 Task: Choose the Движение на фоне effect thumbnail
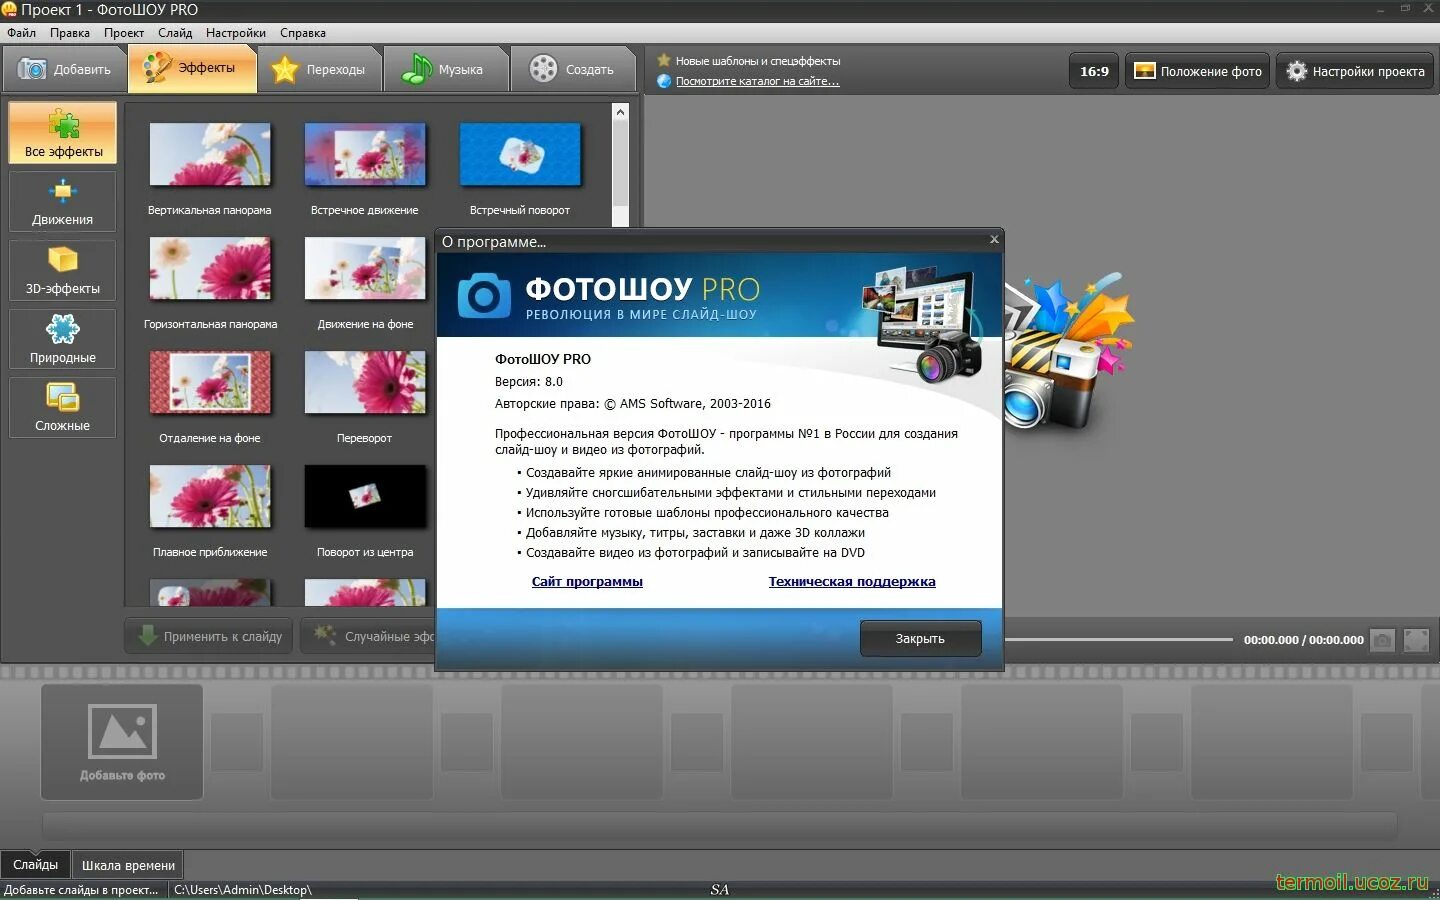[x=365, y=268]
